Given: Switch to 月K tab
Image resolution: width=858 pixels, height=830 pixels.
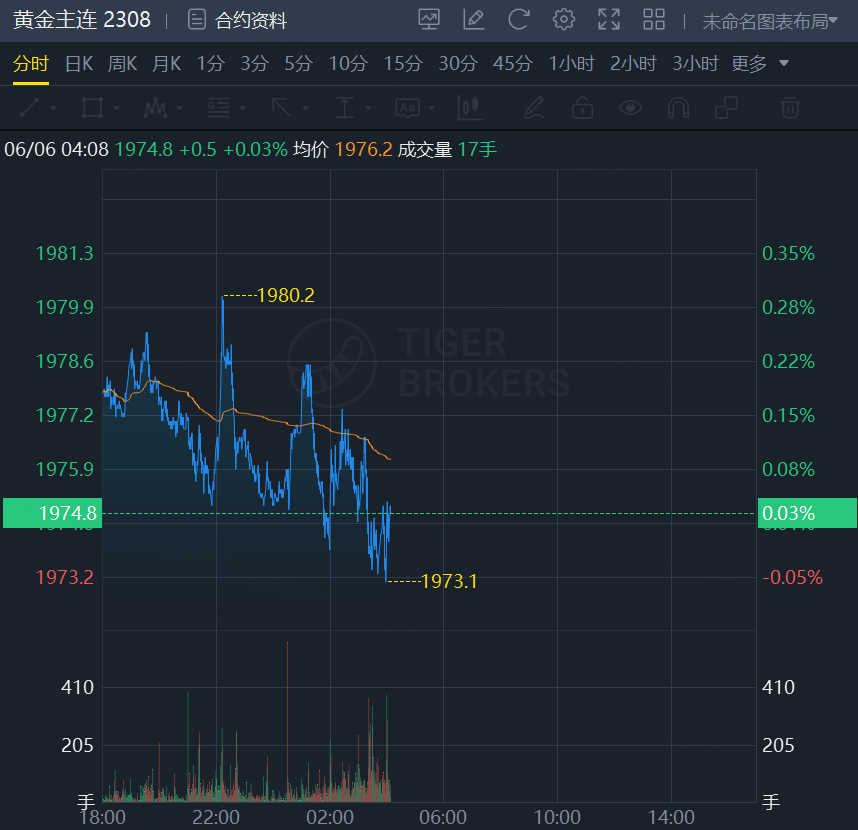Looking at the screenshot, I should 167,63.
